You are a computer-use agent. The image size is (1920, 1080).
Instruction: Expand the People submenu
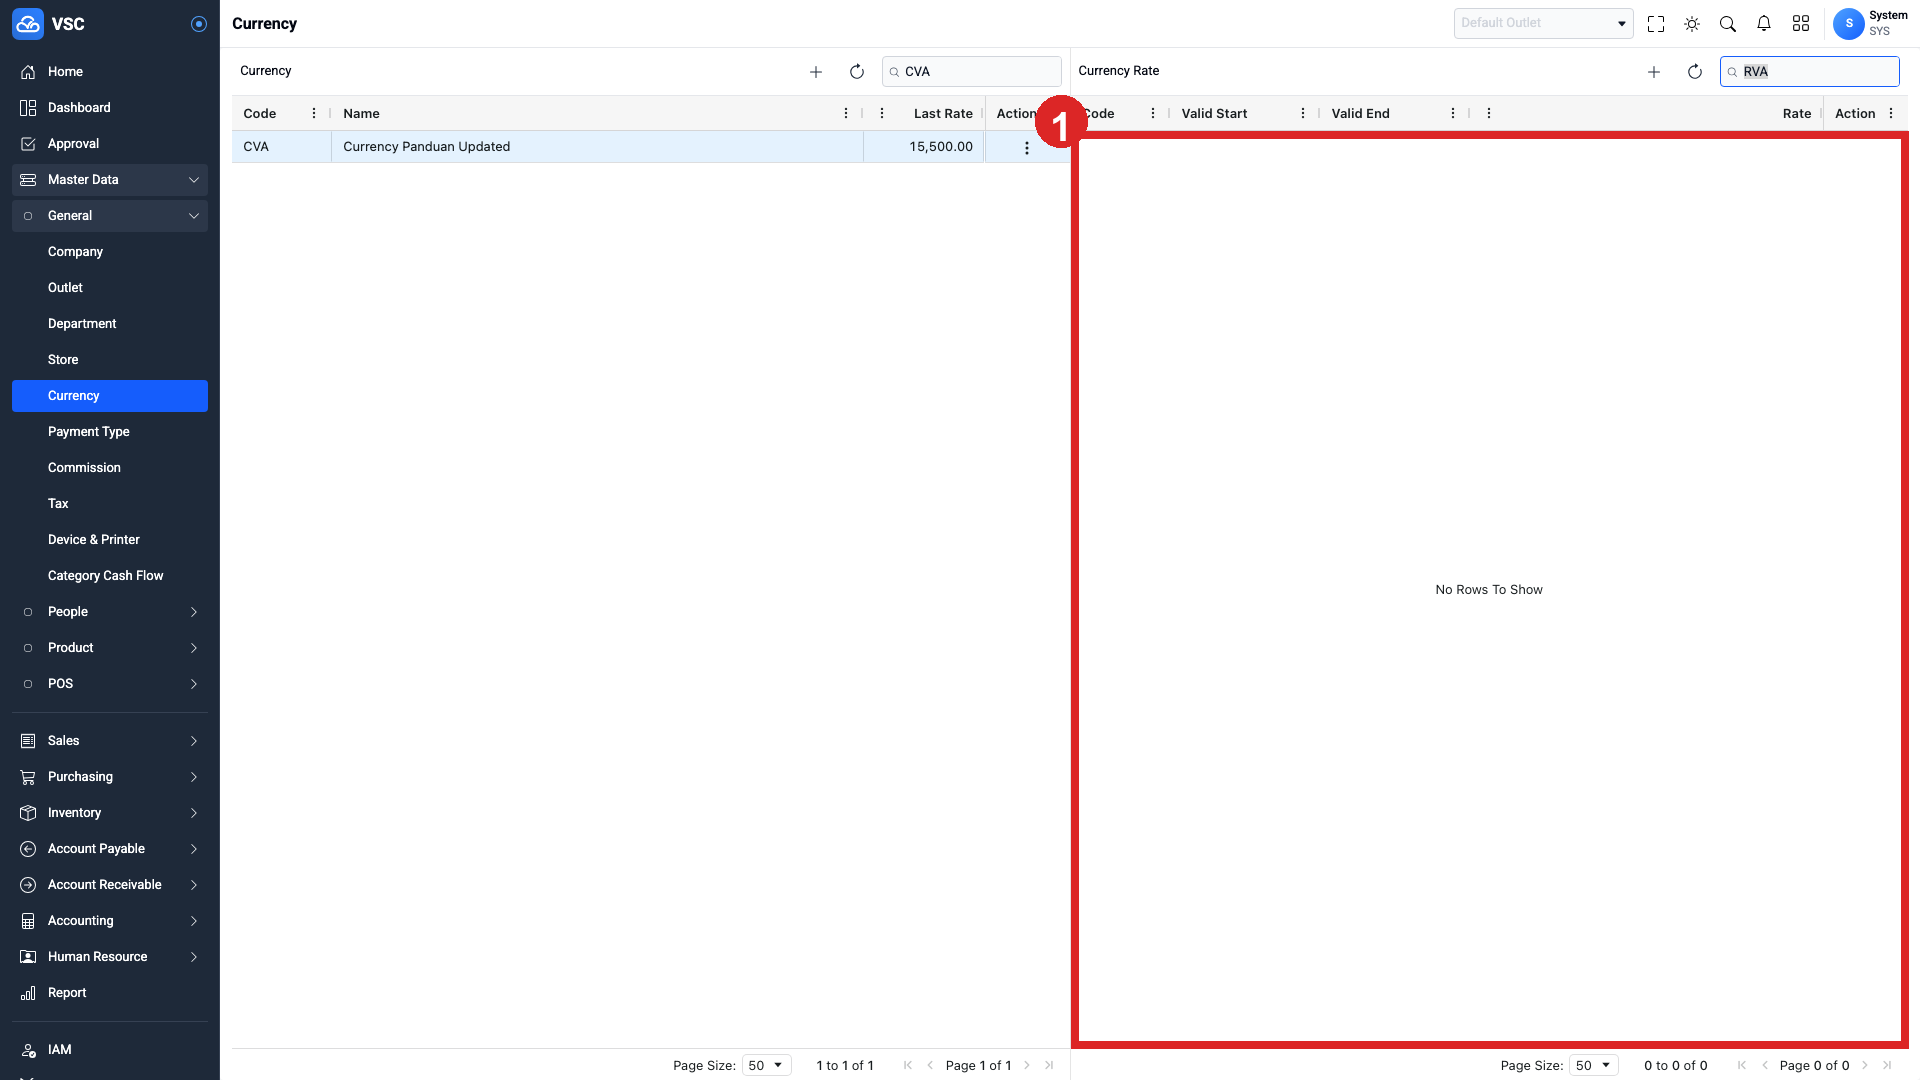[110, 612]
